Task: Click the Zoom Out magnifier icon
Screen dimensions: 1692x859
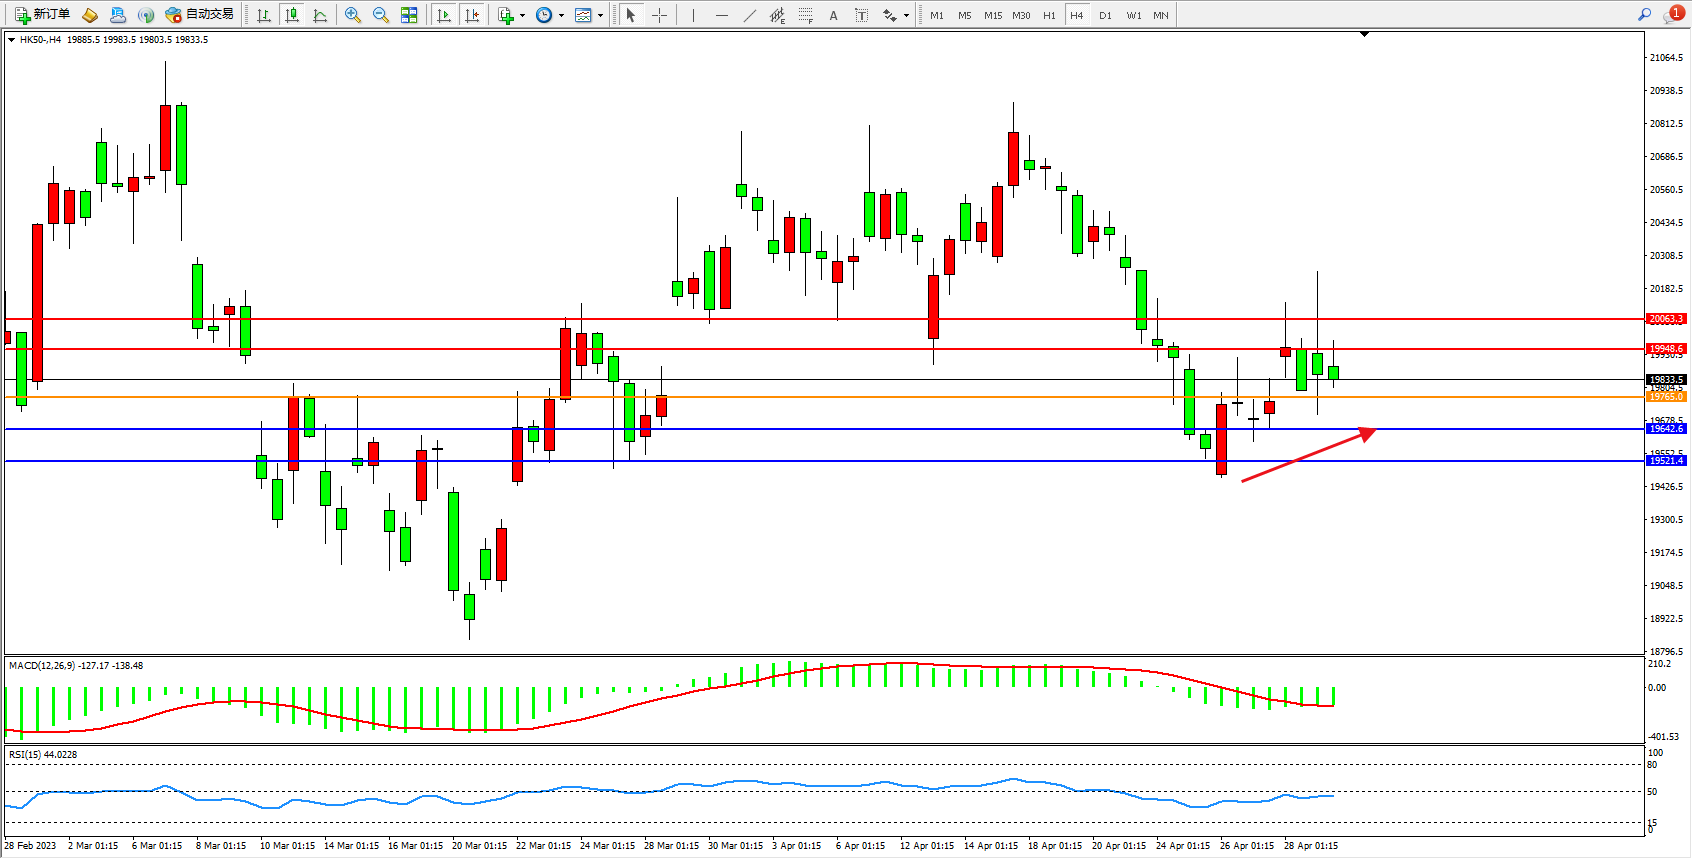Action: (381, 15)
